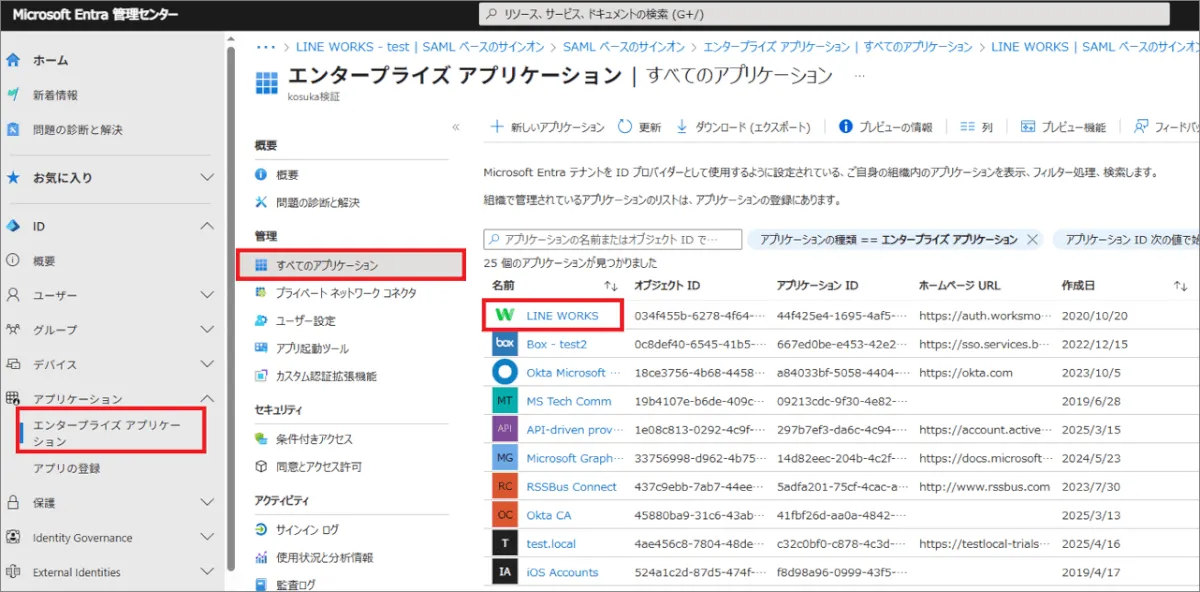Click the download export (ダウンロード) icon
The height and width of the screenshot is (592, 1200).
[683, 127]
